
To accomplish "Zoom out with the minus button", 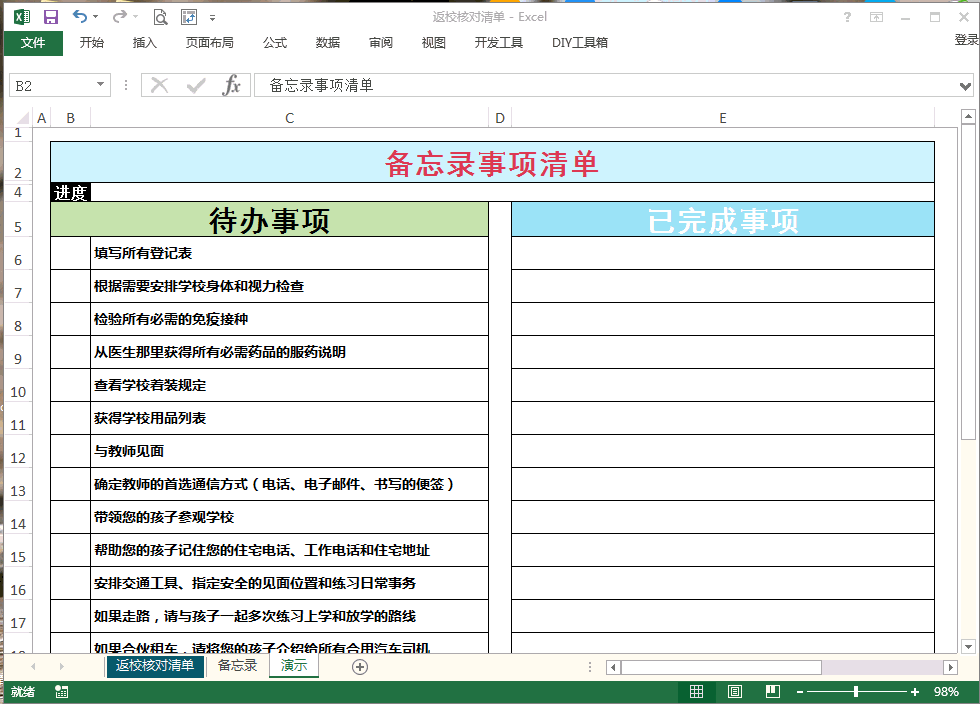I will click(x=800, y=692).
